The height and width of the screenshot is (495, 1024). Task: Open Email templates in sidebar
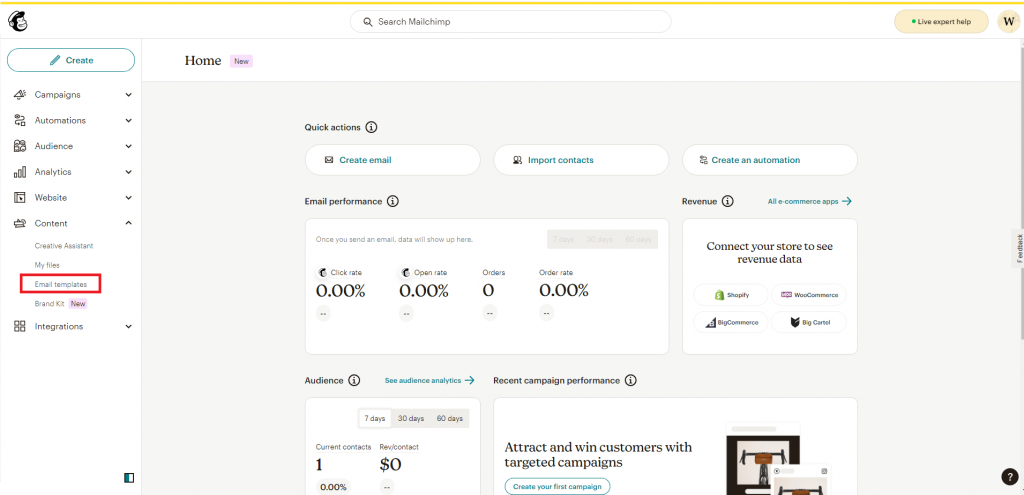point(61,285)
